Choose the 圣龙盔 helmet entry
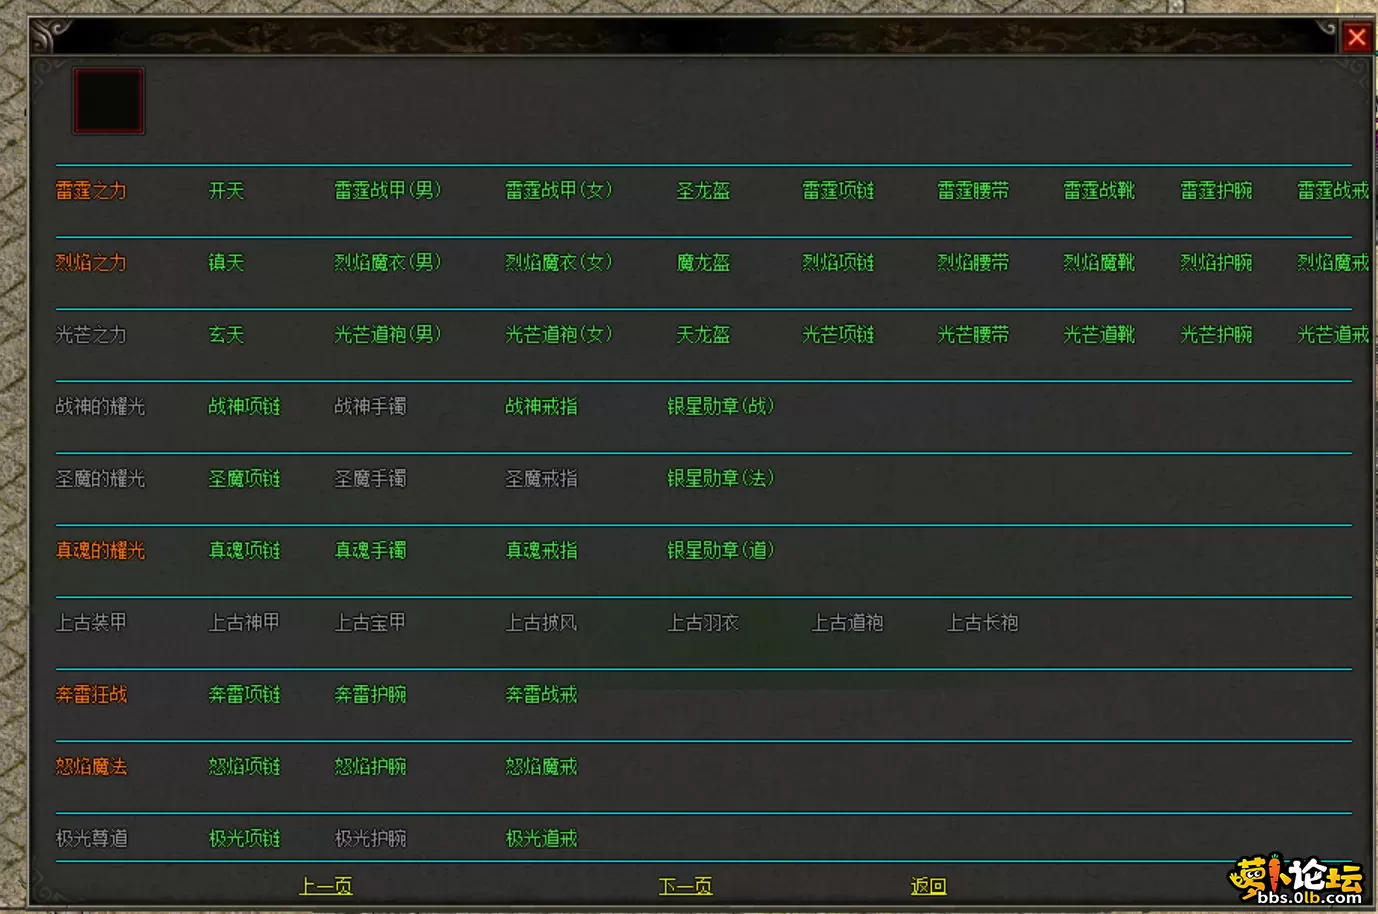 [x=704, y=190]
